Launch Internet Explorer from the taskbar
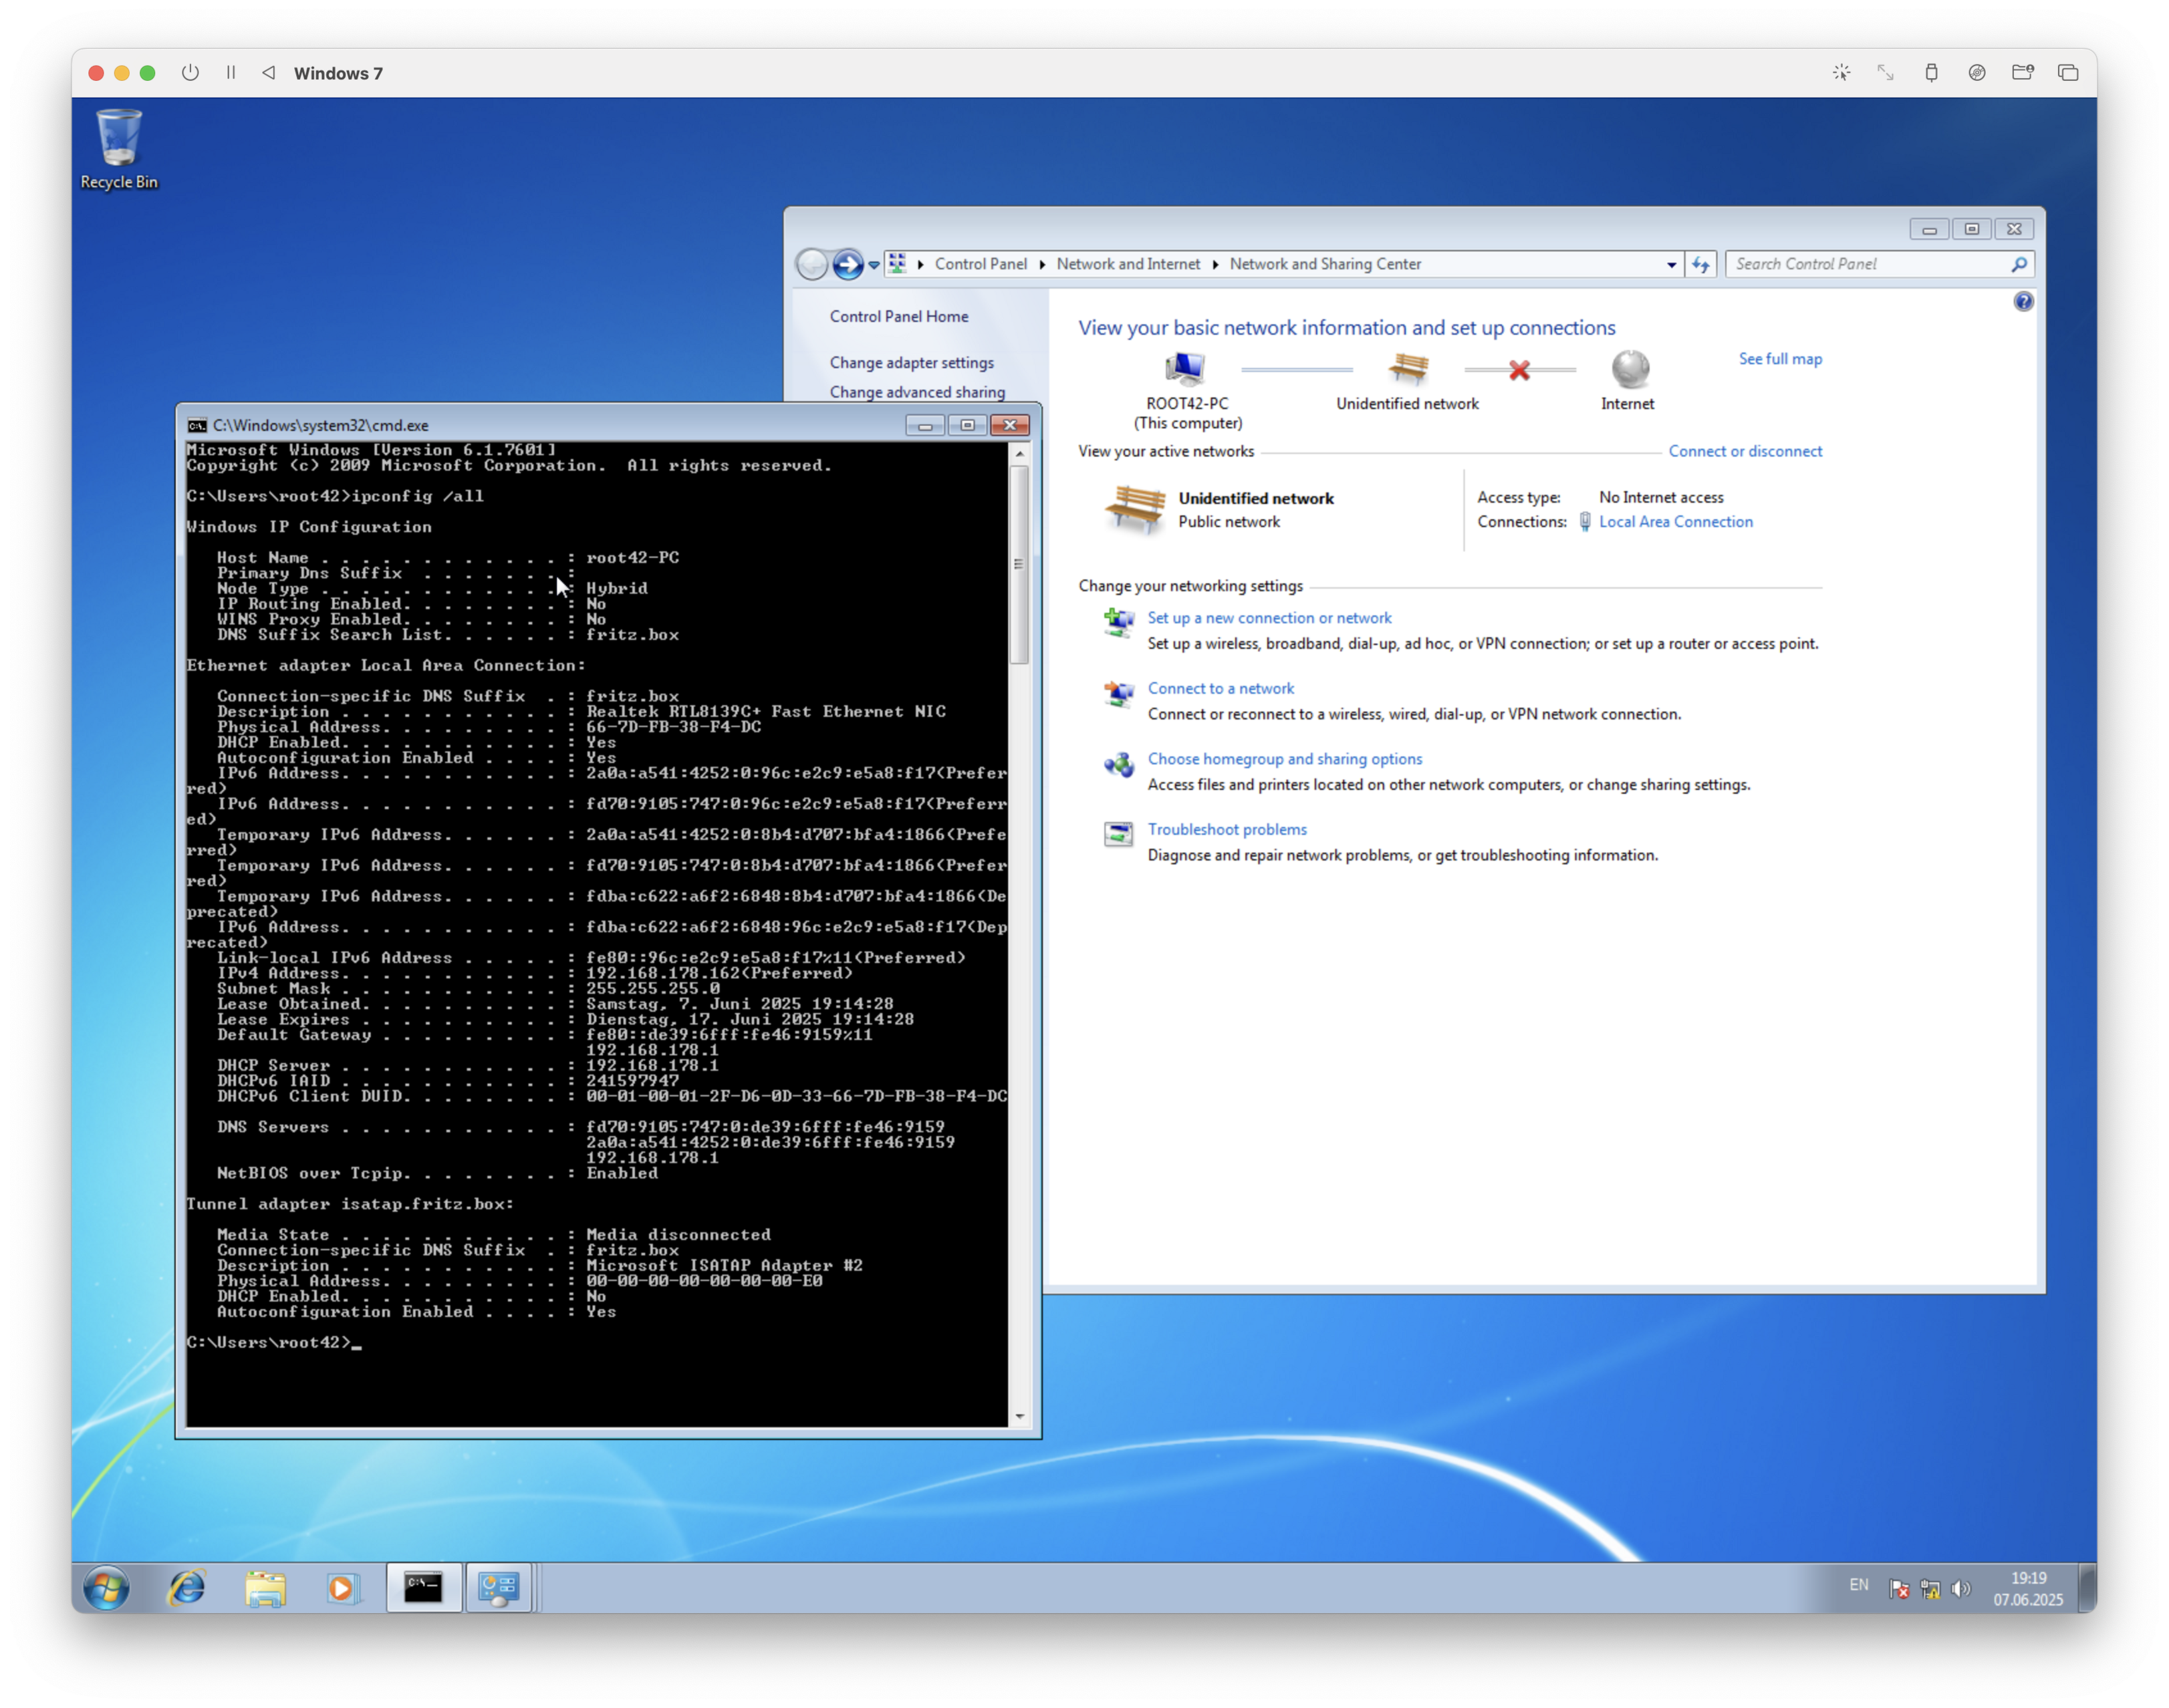This screenshot has width=2169, height=1708. click(187, 1588)
